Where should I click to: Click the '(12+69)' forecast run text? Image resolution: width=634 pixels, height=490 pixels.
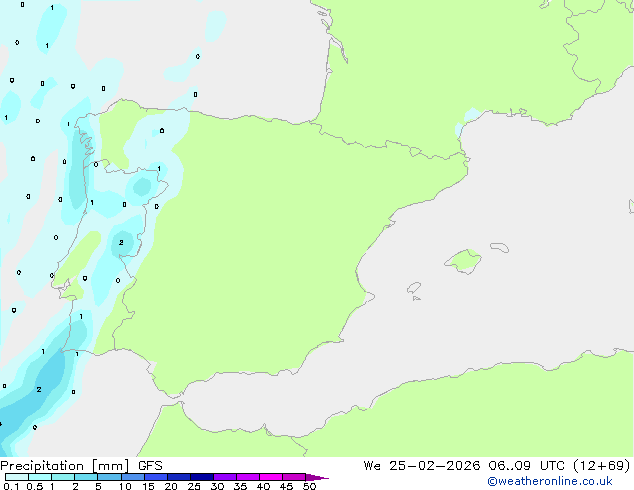pos(602,466)
